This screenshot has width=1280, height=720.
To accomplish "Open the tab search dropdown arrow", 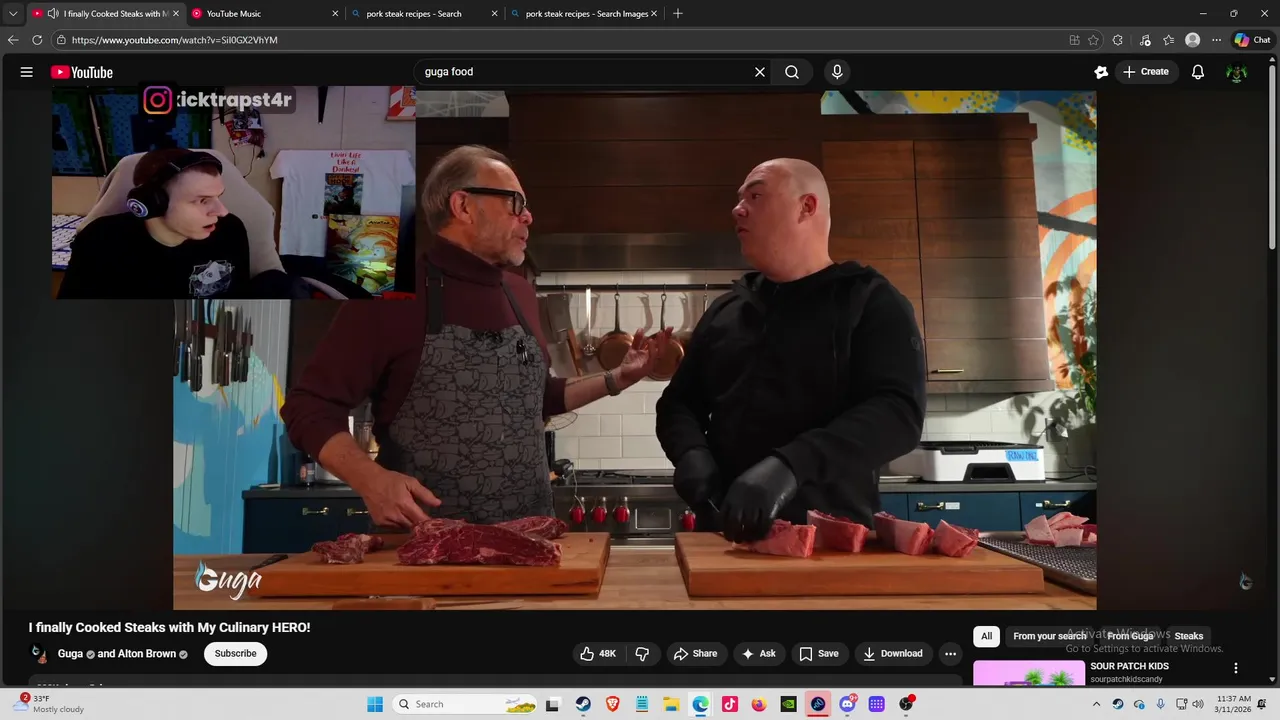I will click(x=13, y=13).
